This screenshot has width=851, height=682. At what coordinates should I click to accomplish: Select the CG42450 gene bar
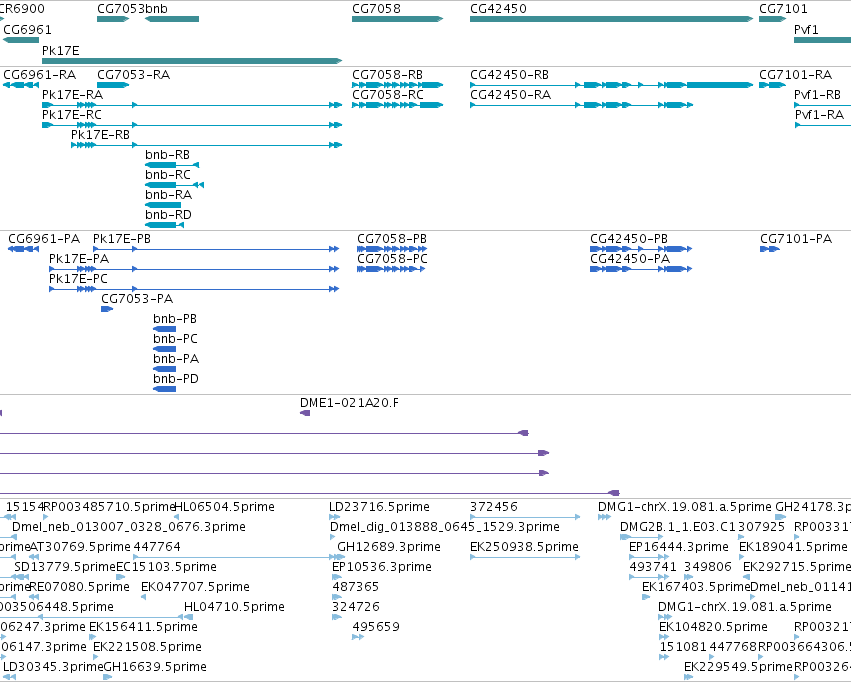pyautogui.click(x=612, y=19)
